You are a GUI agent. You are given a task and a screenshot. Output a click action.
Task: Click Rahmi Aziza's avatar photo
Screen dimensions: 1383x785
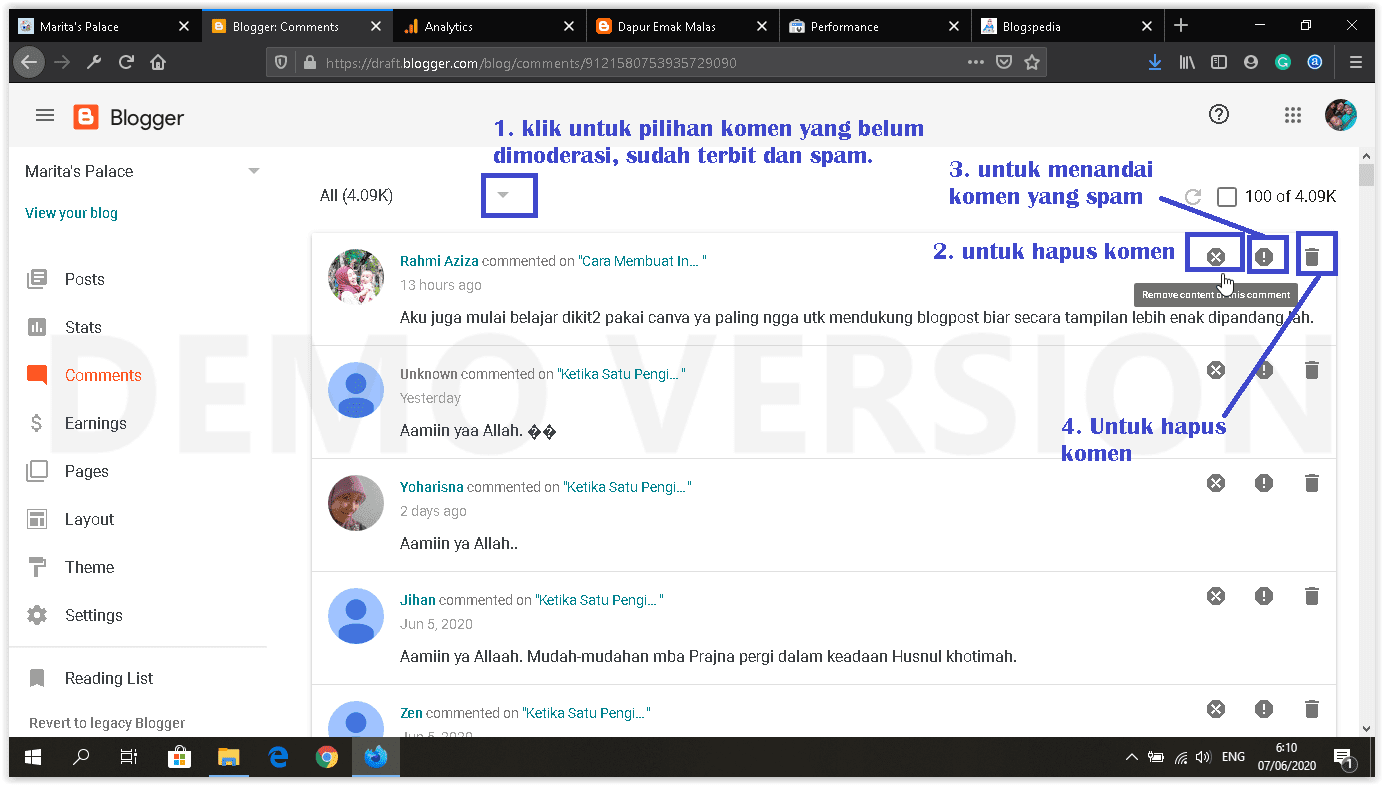pyautogui.click(x=356, y=277)
